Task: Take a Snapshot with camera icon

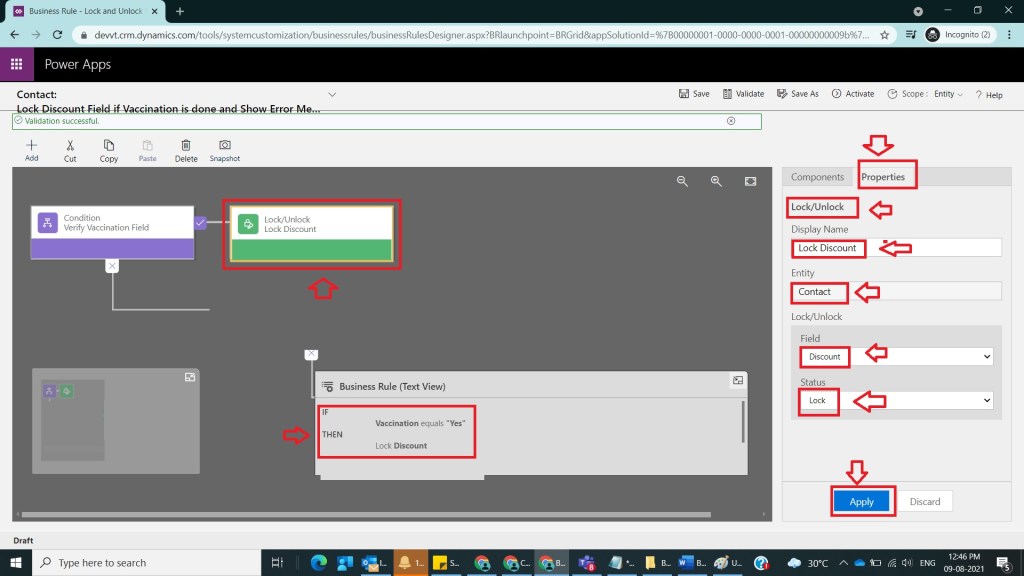Action: coord(225,146)
